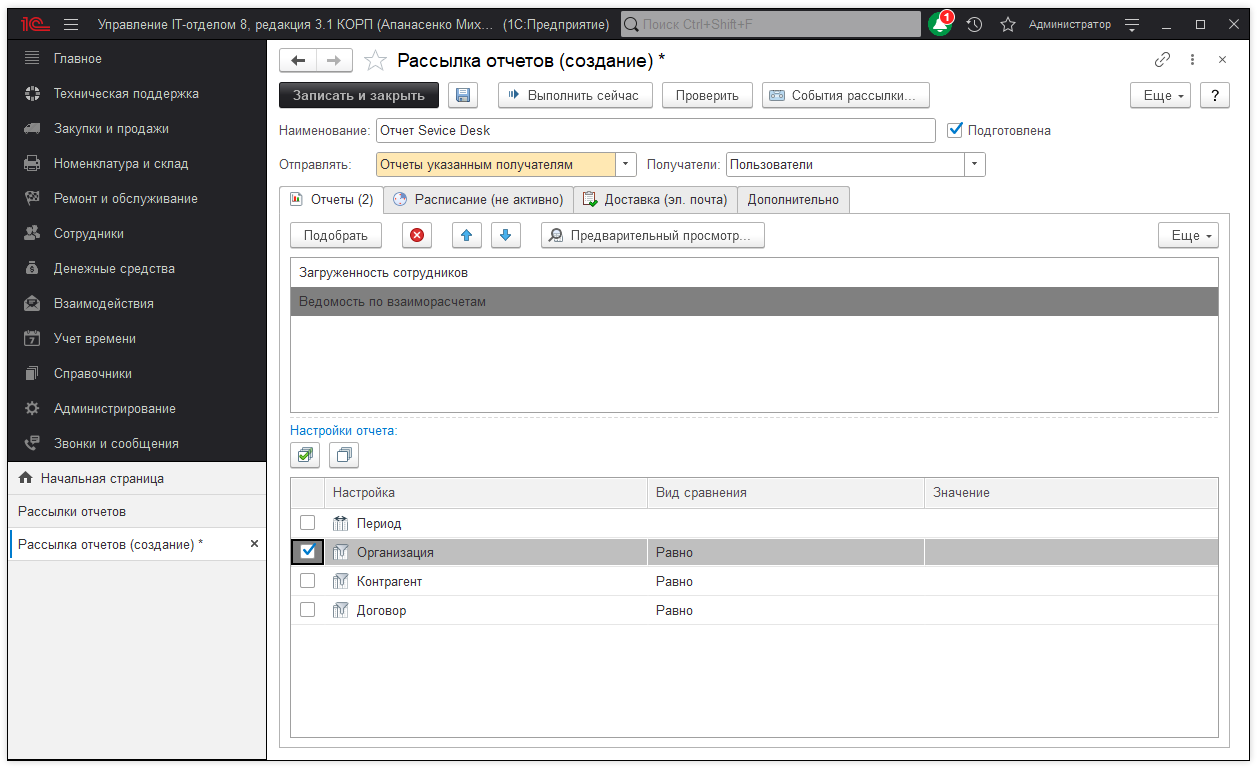The image size is (1257, 768).
Task: Switch to Расписание (не активно) tab
Action: point(479,200)
